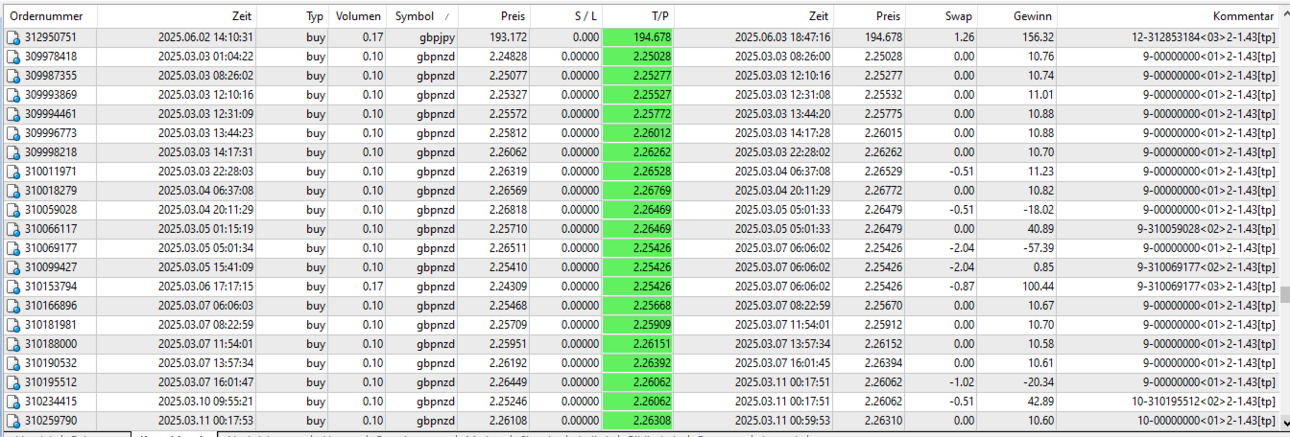Click the order icon for 310190532
The height and width of the screenshot is (437, 1290).
click(13, 363)
